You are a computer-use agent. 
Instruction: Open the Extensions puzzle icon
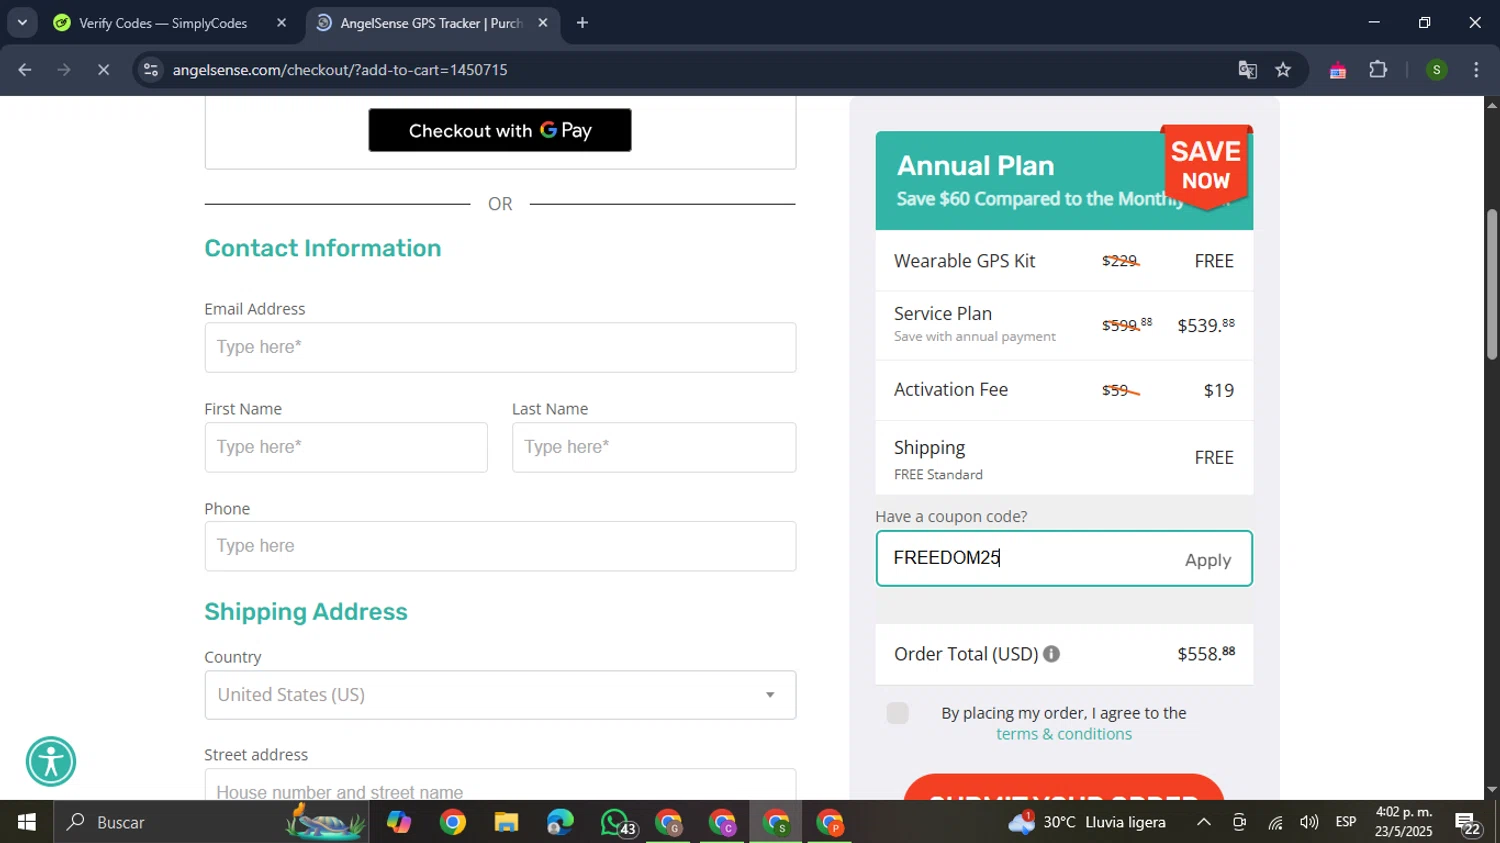pyautogui.click(x=1378, y=70)
